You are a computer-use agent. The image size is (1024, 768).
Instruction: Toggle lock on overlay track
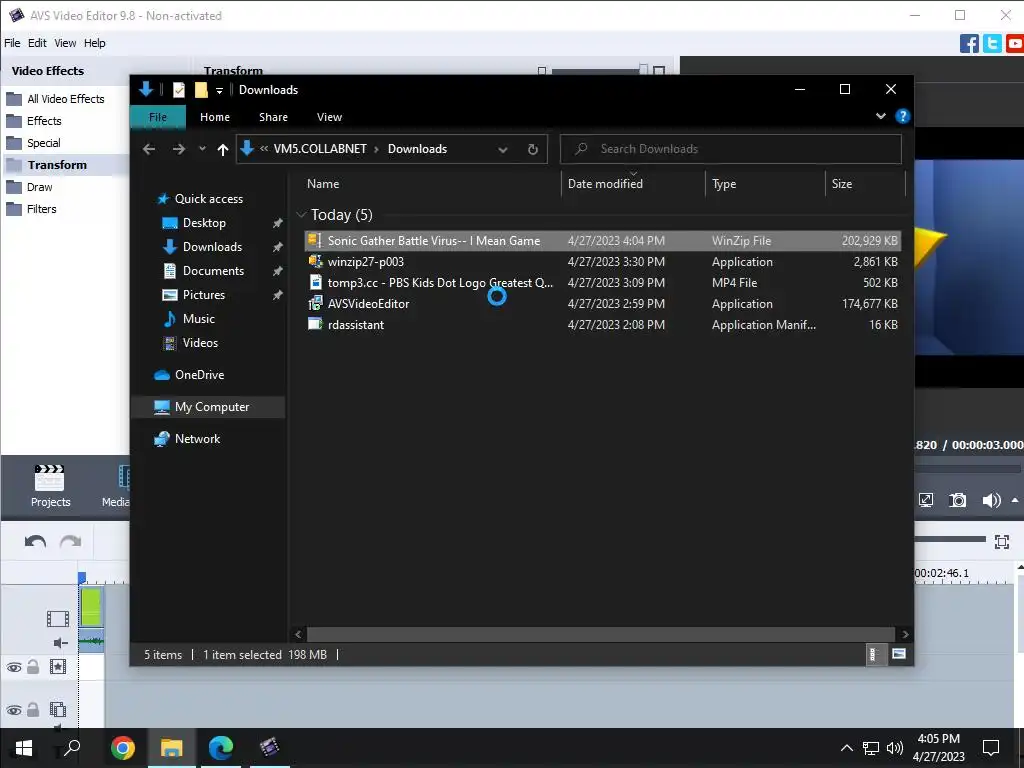[x=33, y=709]
